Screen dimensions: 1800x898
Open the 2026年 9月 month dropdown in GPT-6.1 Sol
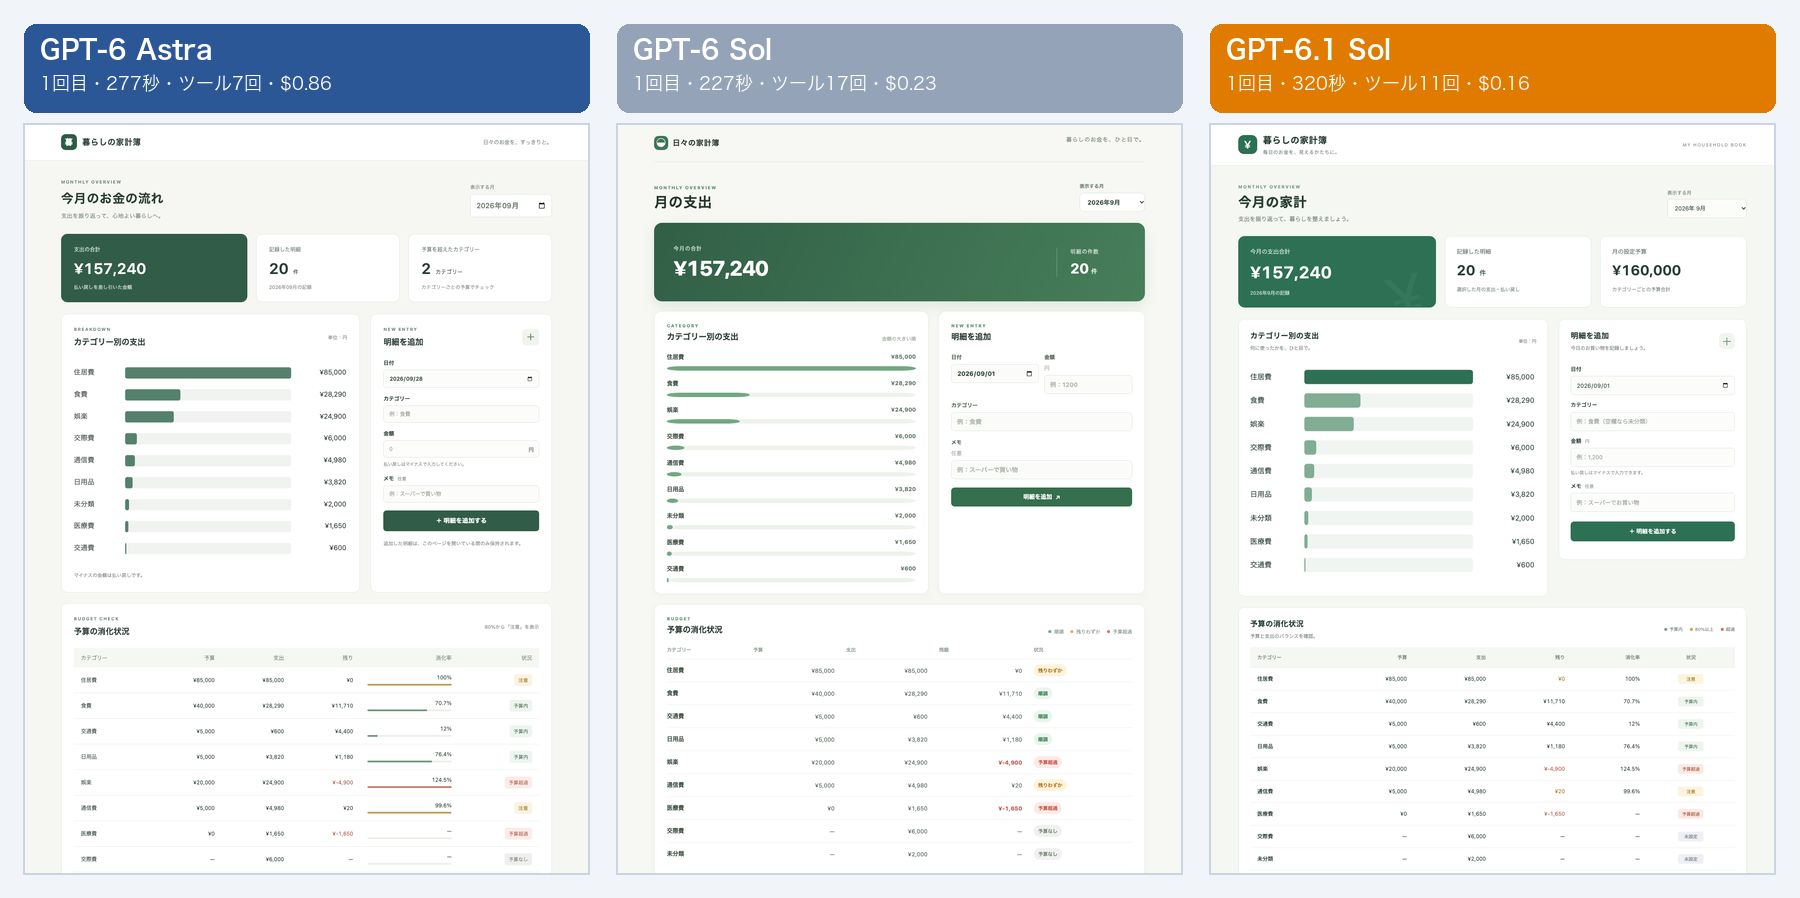[1707, 208]
